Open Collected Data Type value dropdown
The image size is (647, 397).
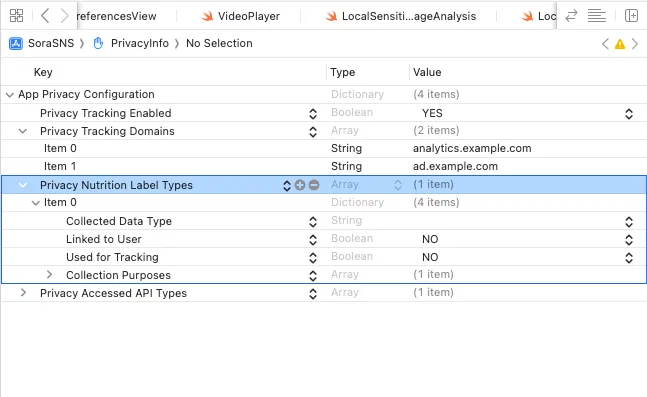629,222
